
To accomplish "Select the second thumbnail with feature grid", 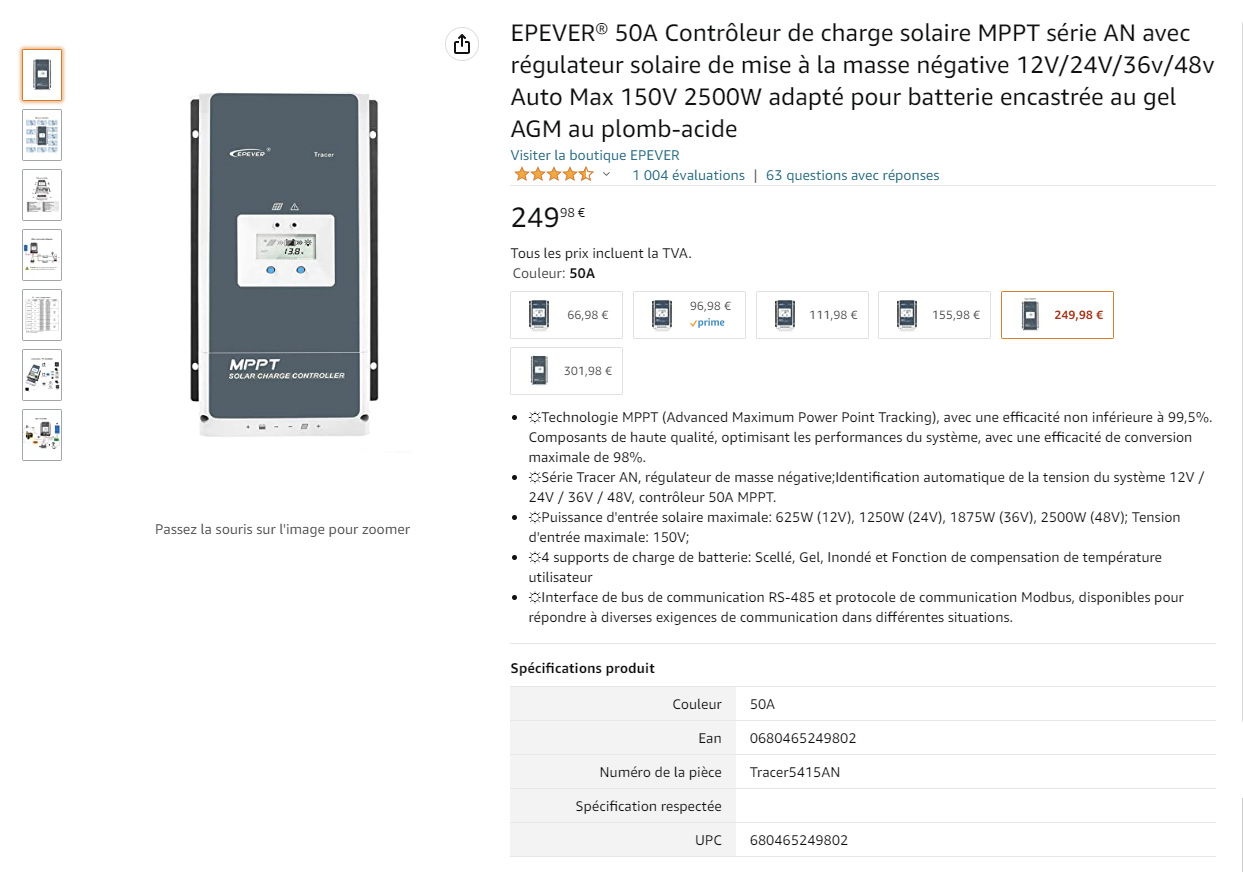I will pyautogui.click(x=42, y=135).
